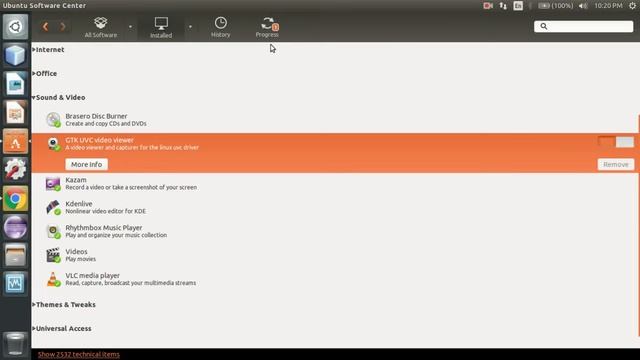This screenshot has width=640, height=360.
Task: Select the Kazam row title
Action: coord(76,180)
